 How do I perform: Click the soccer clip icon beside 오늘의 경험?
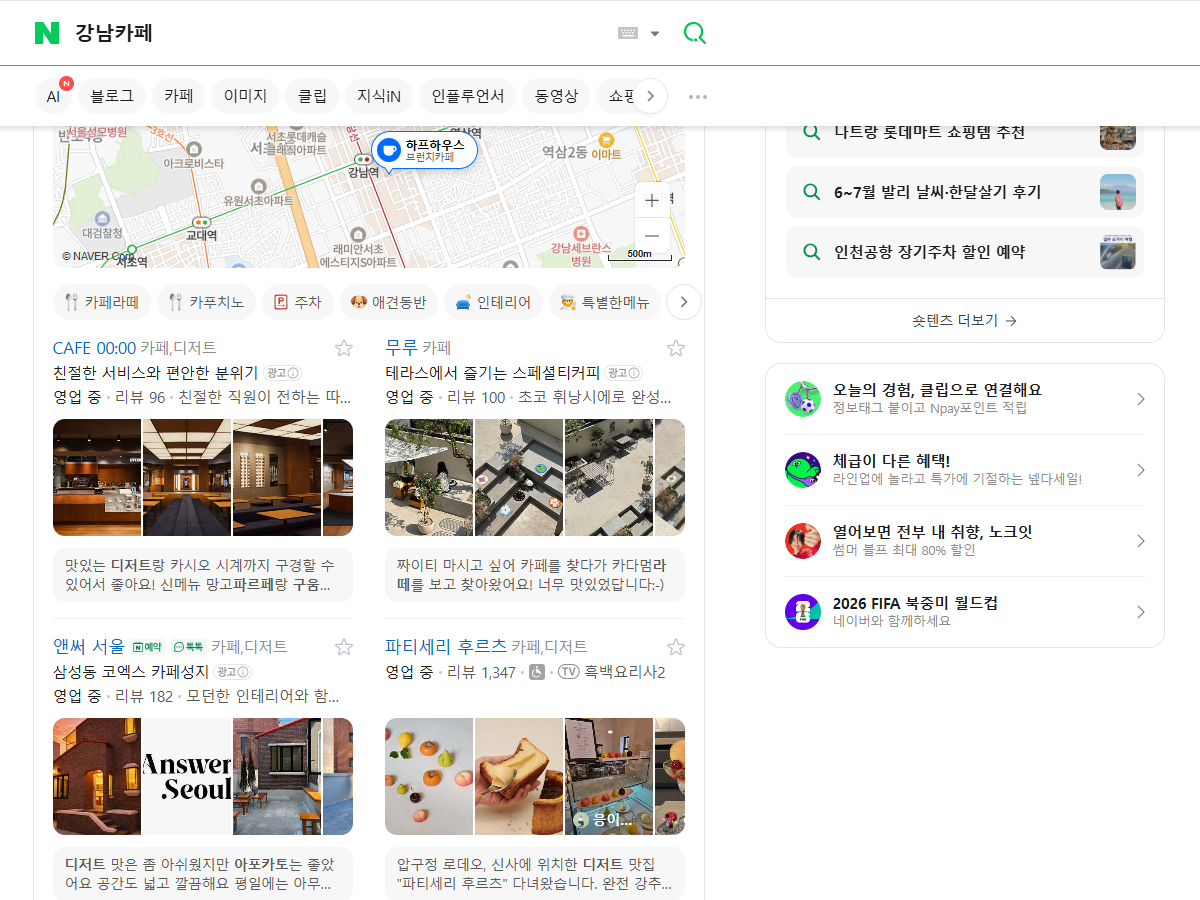tap(803, 399)
